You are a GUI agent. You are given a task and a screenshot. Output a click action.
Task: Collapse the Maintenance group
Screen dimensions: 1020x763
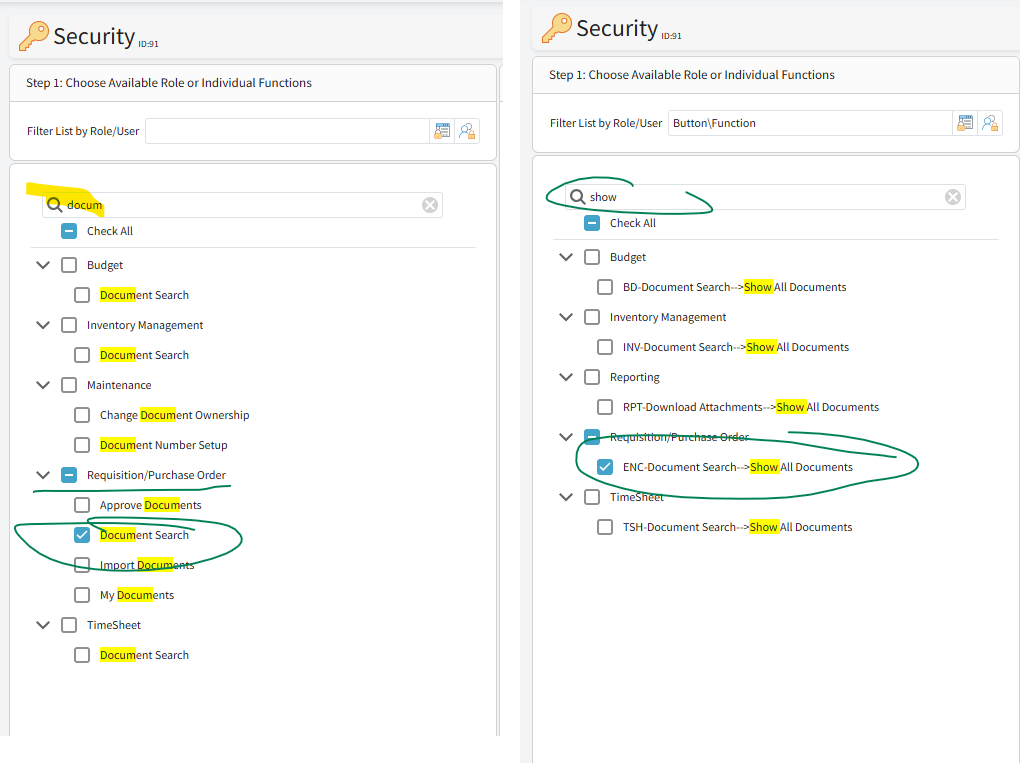[x=43, y=385]
